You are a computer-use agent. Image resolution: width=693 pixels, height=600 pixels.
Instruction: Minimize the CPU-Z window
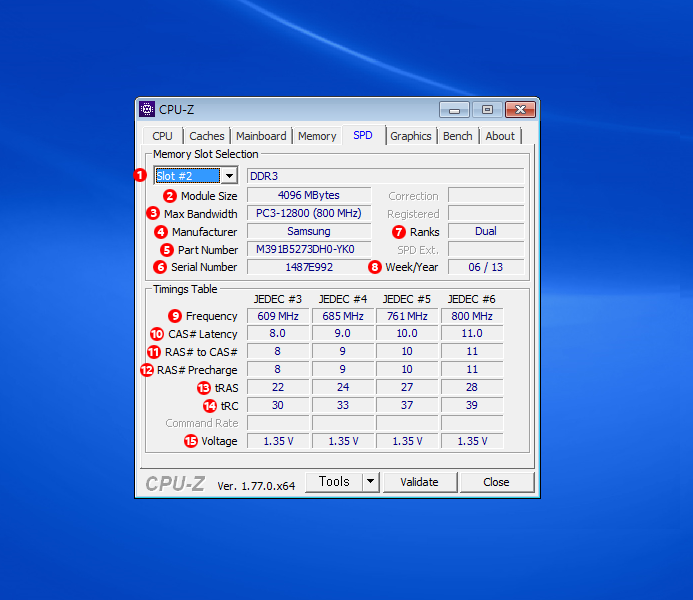454,110
